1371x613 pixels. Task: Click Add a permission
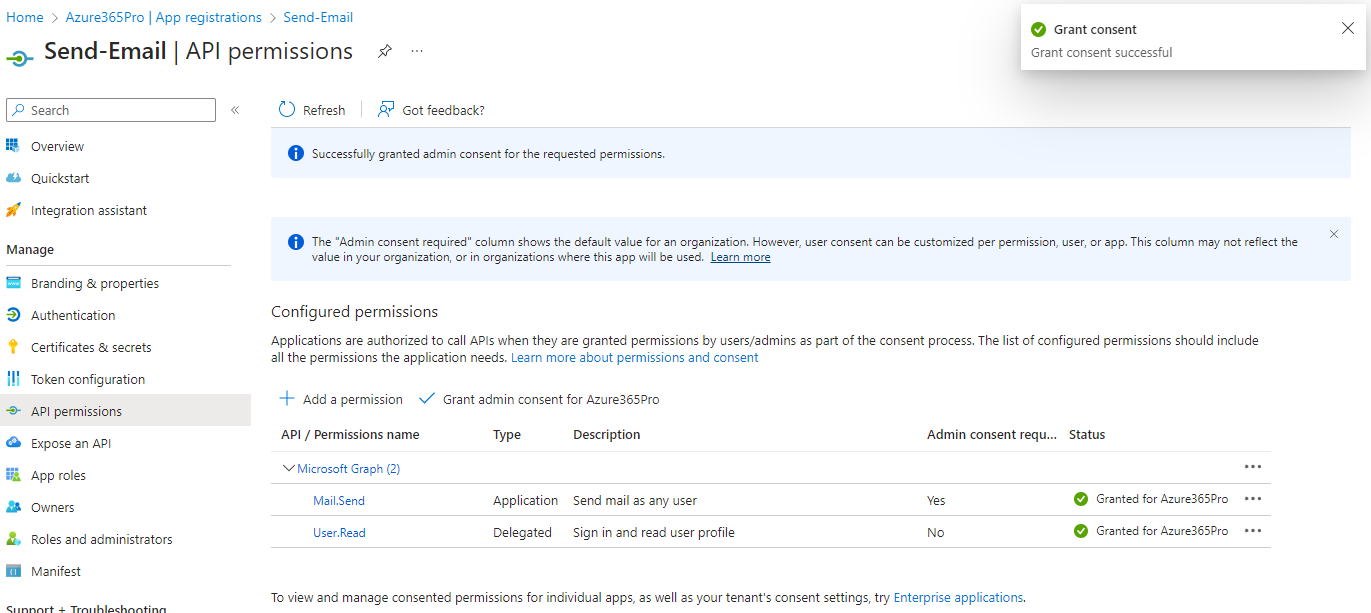point(341,399)
